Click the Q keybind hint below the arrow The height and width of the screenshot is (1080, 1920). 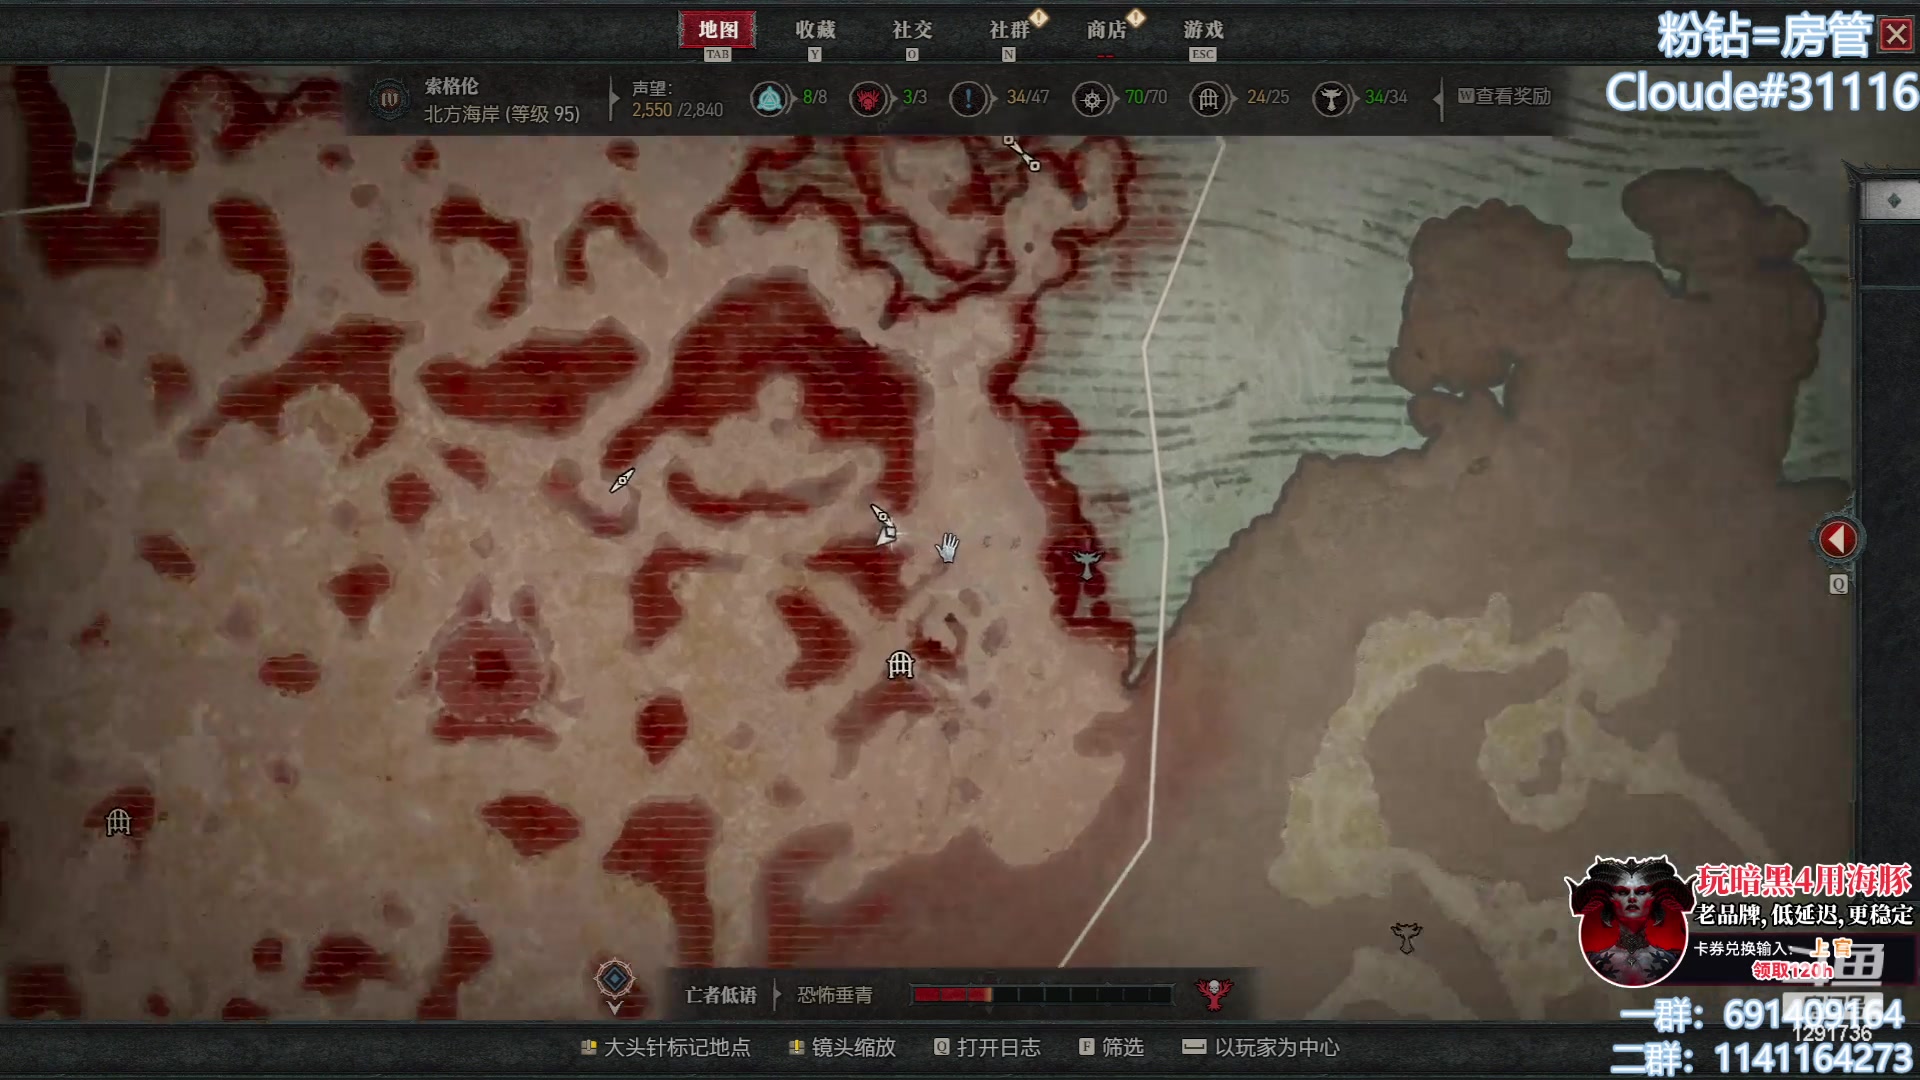pyautogui.click(x=1838, y=585)
